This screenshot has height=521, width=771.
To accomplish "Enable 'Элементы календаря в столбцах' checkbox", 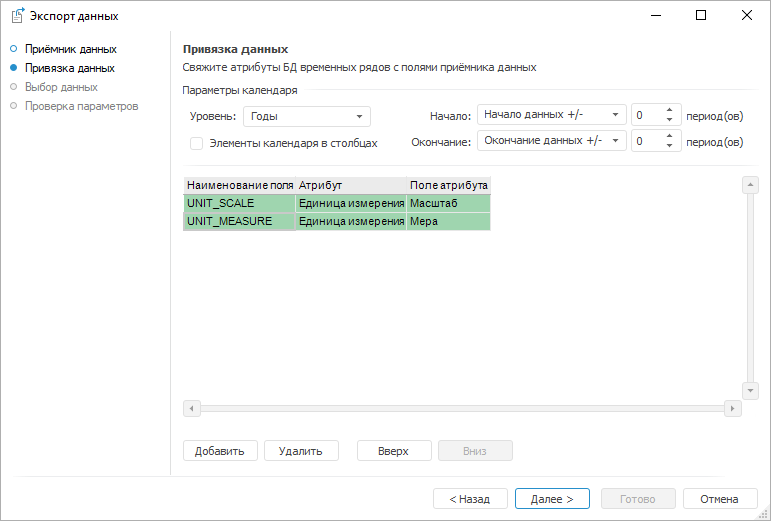I will click(197, 143).
